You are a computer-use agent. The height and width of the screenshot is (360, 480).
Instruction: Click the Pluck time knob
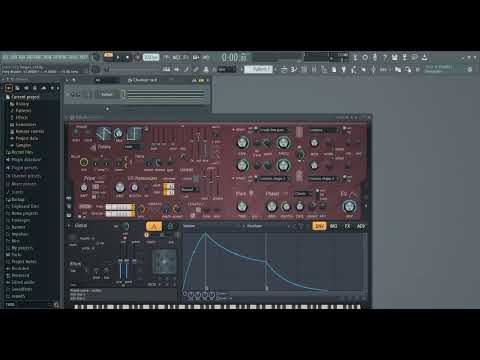pos(242,206)
